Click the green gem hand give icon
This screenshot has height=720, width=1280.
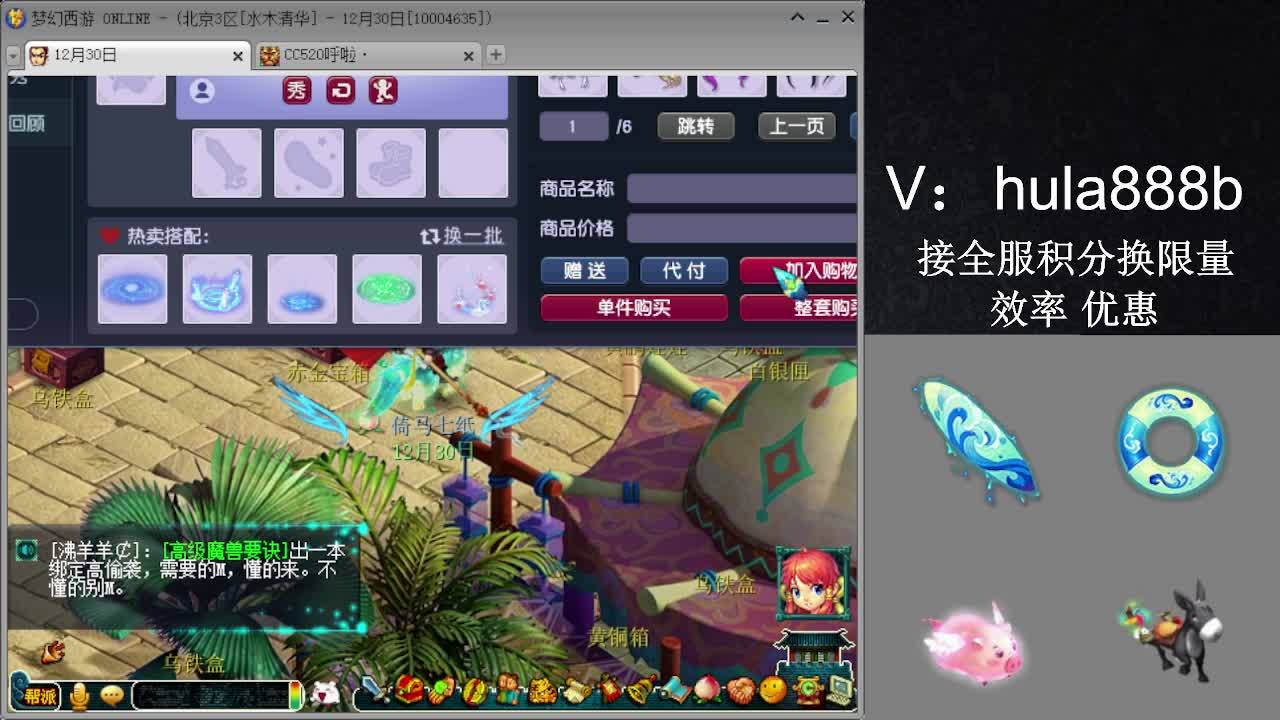[442, 690]
